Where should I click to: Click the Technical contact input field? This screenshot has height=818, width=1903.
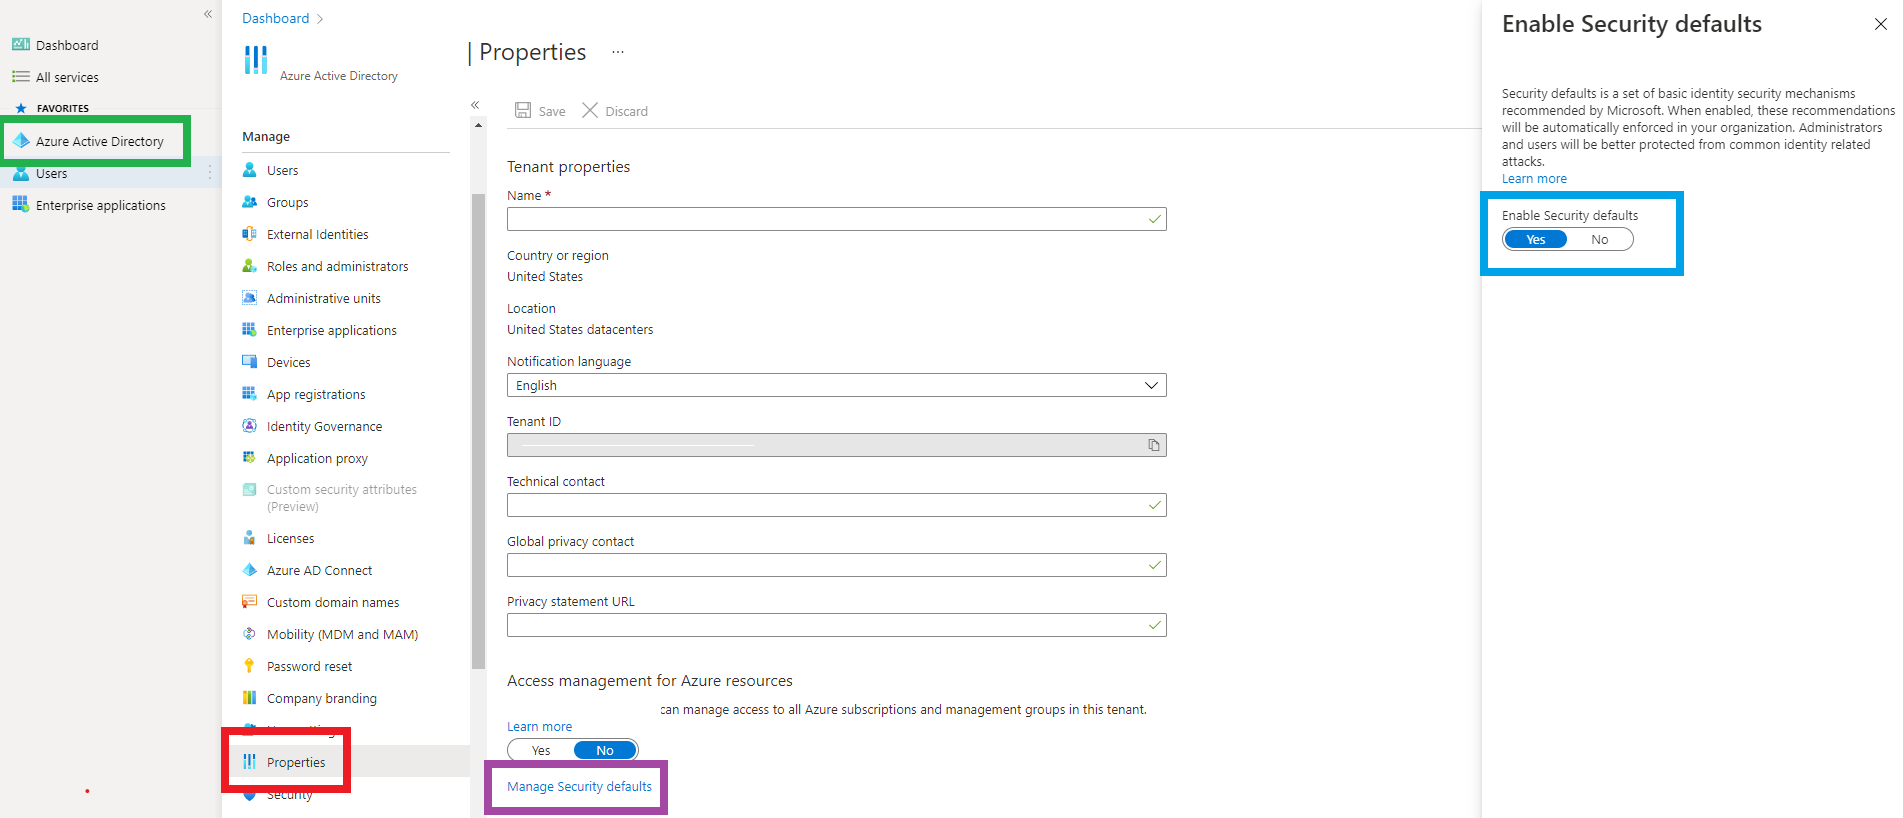[x=826, y=505]
